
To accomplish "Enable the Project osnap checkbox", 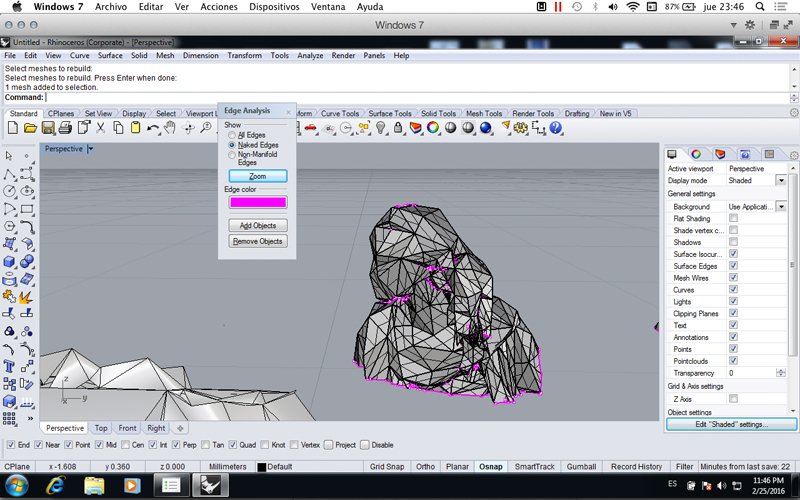I will pyautogui.click(x=329, y=445).
